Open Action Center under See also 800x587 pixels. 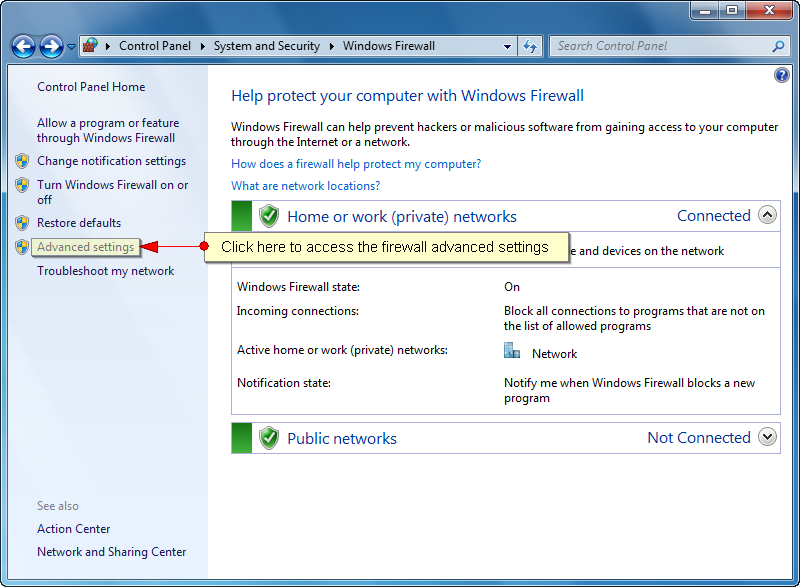[x=73, y=529]
